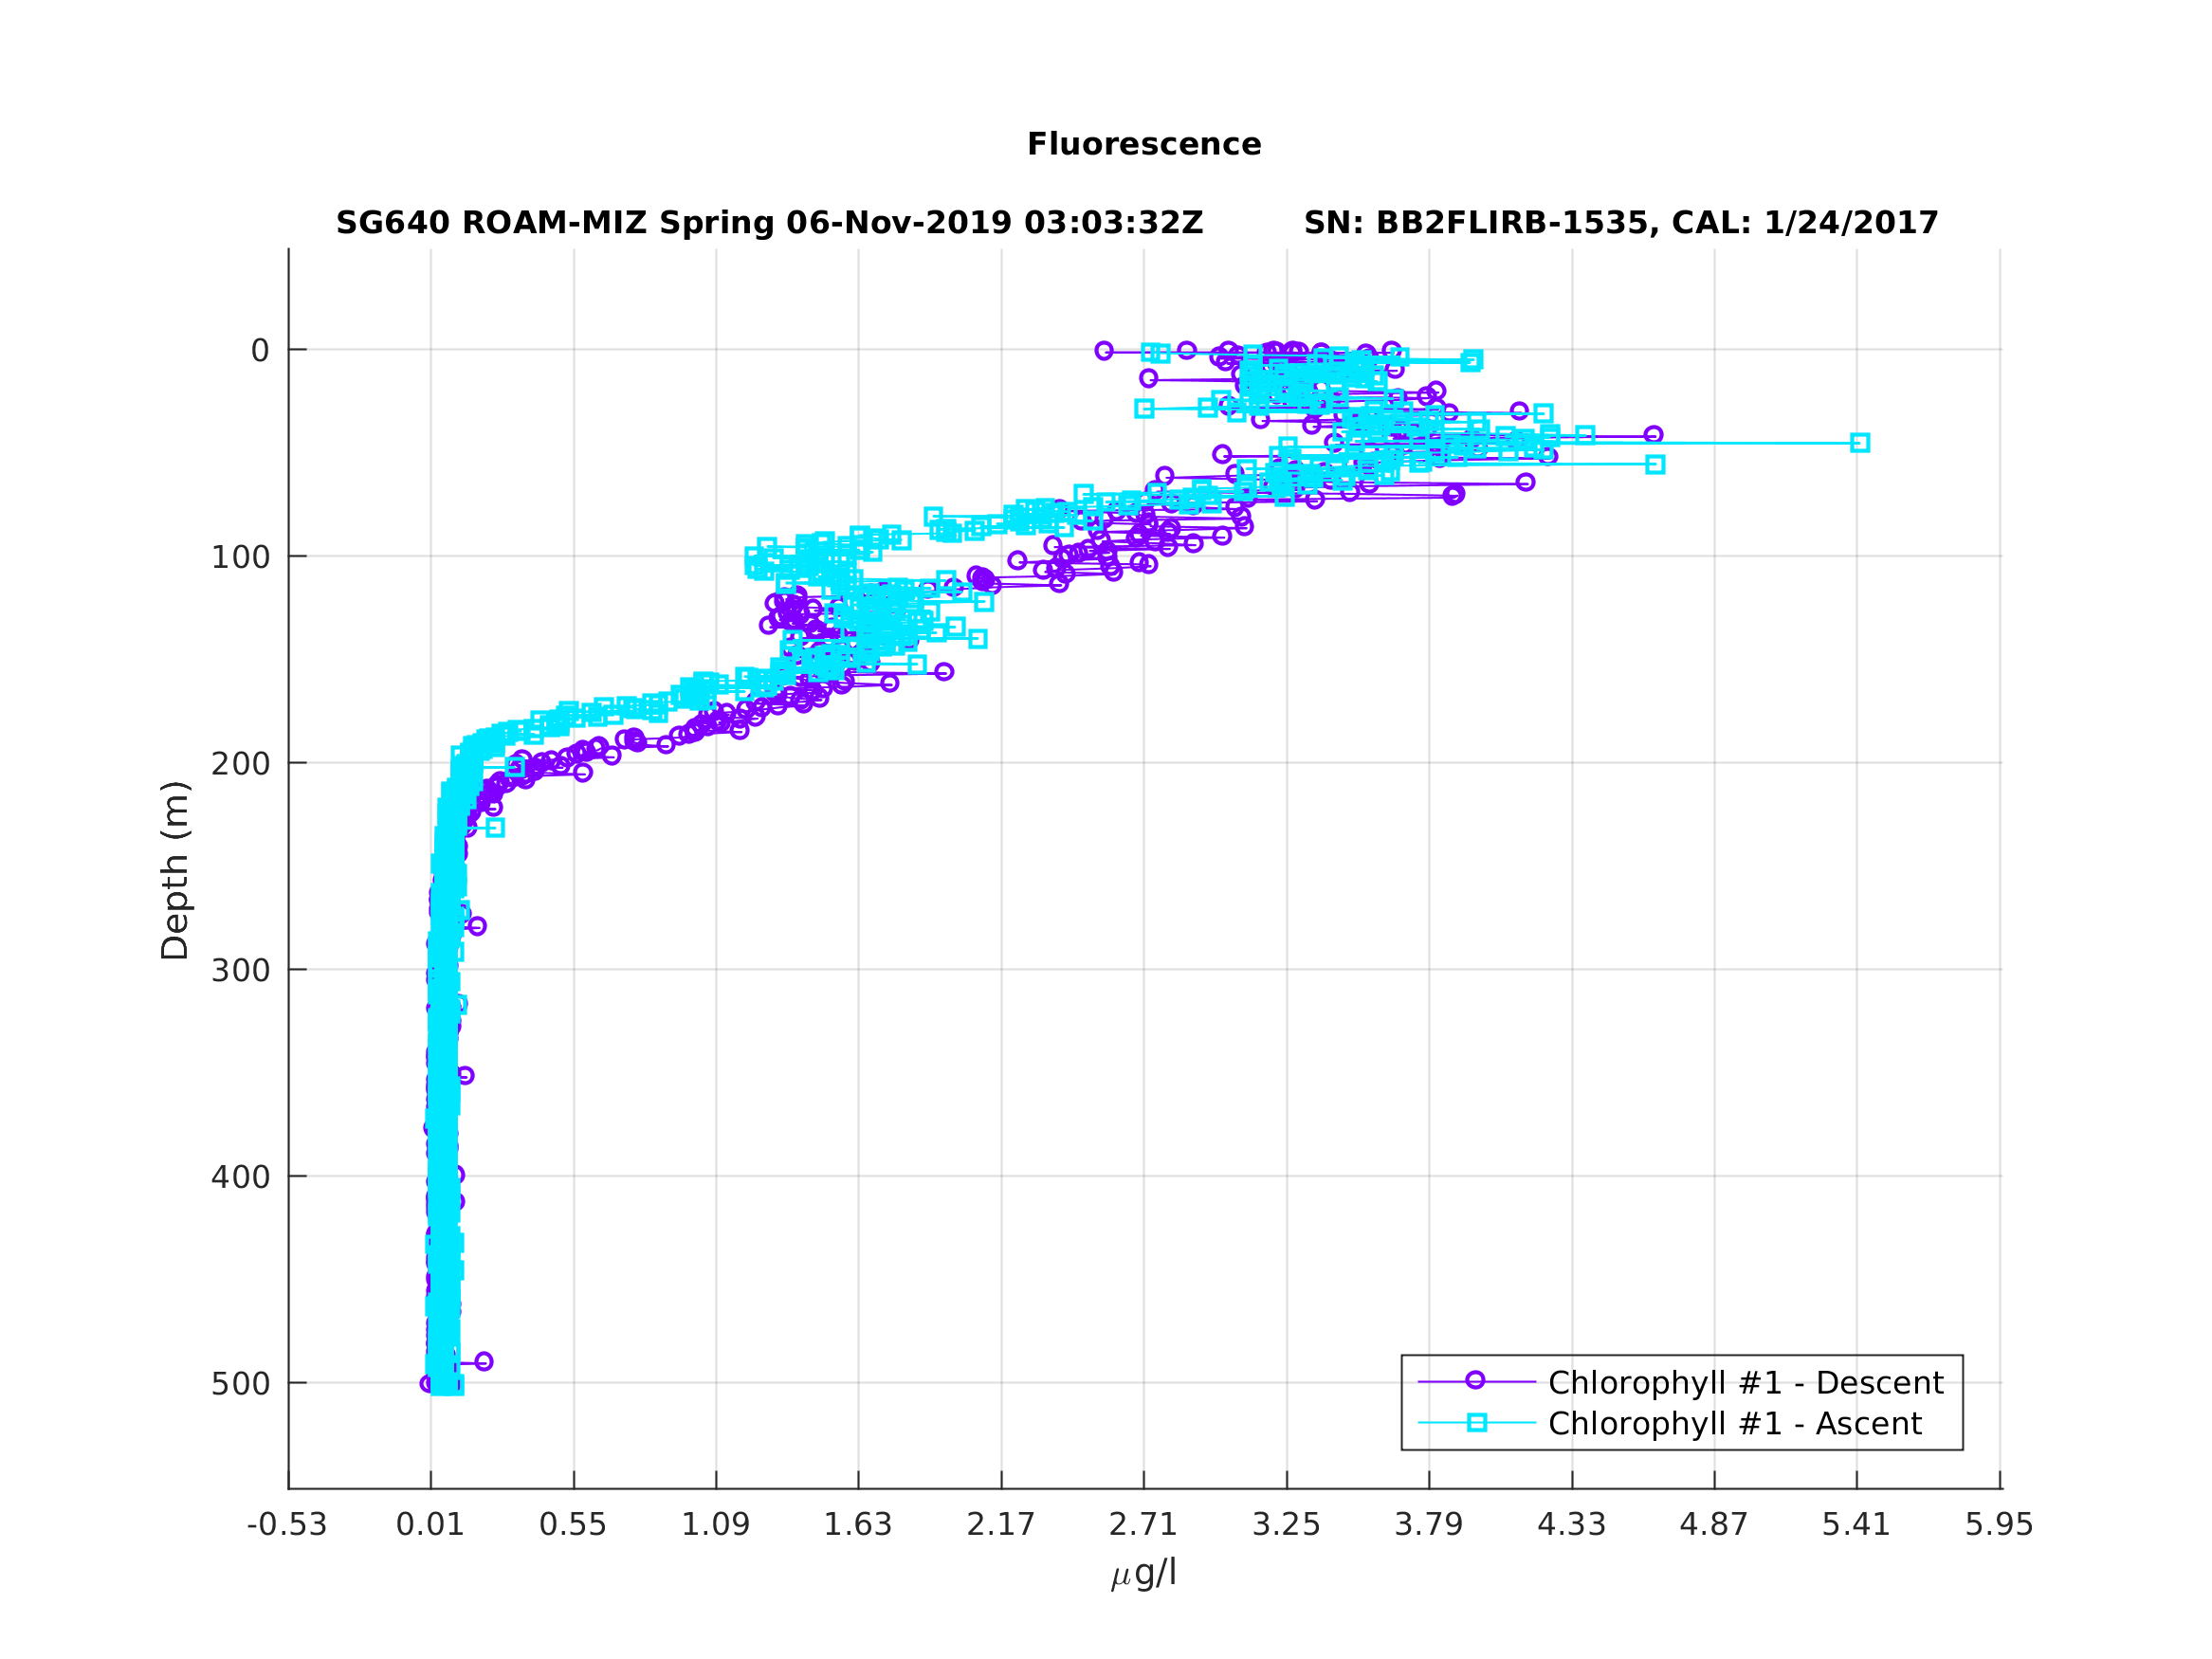
Task: Click the y-axis tick label 300
Action: click(x=240, y=971)
